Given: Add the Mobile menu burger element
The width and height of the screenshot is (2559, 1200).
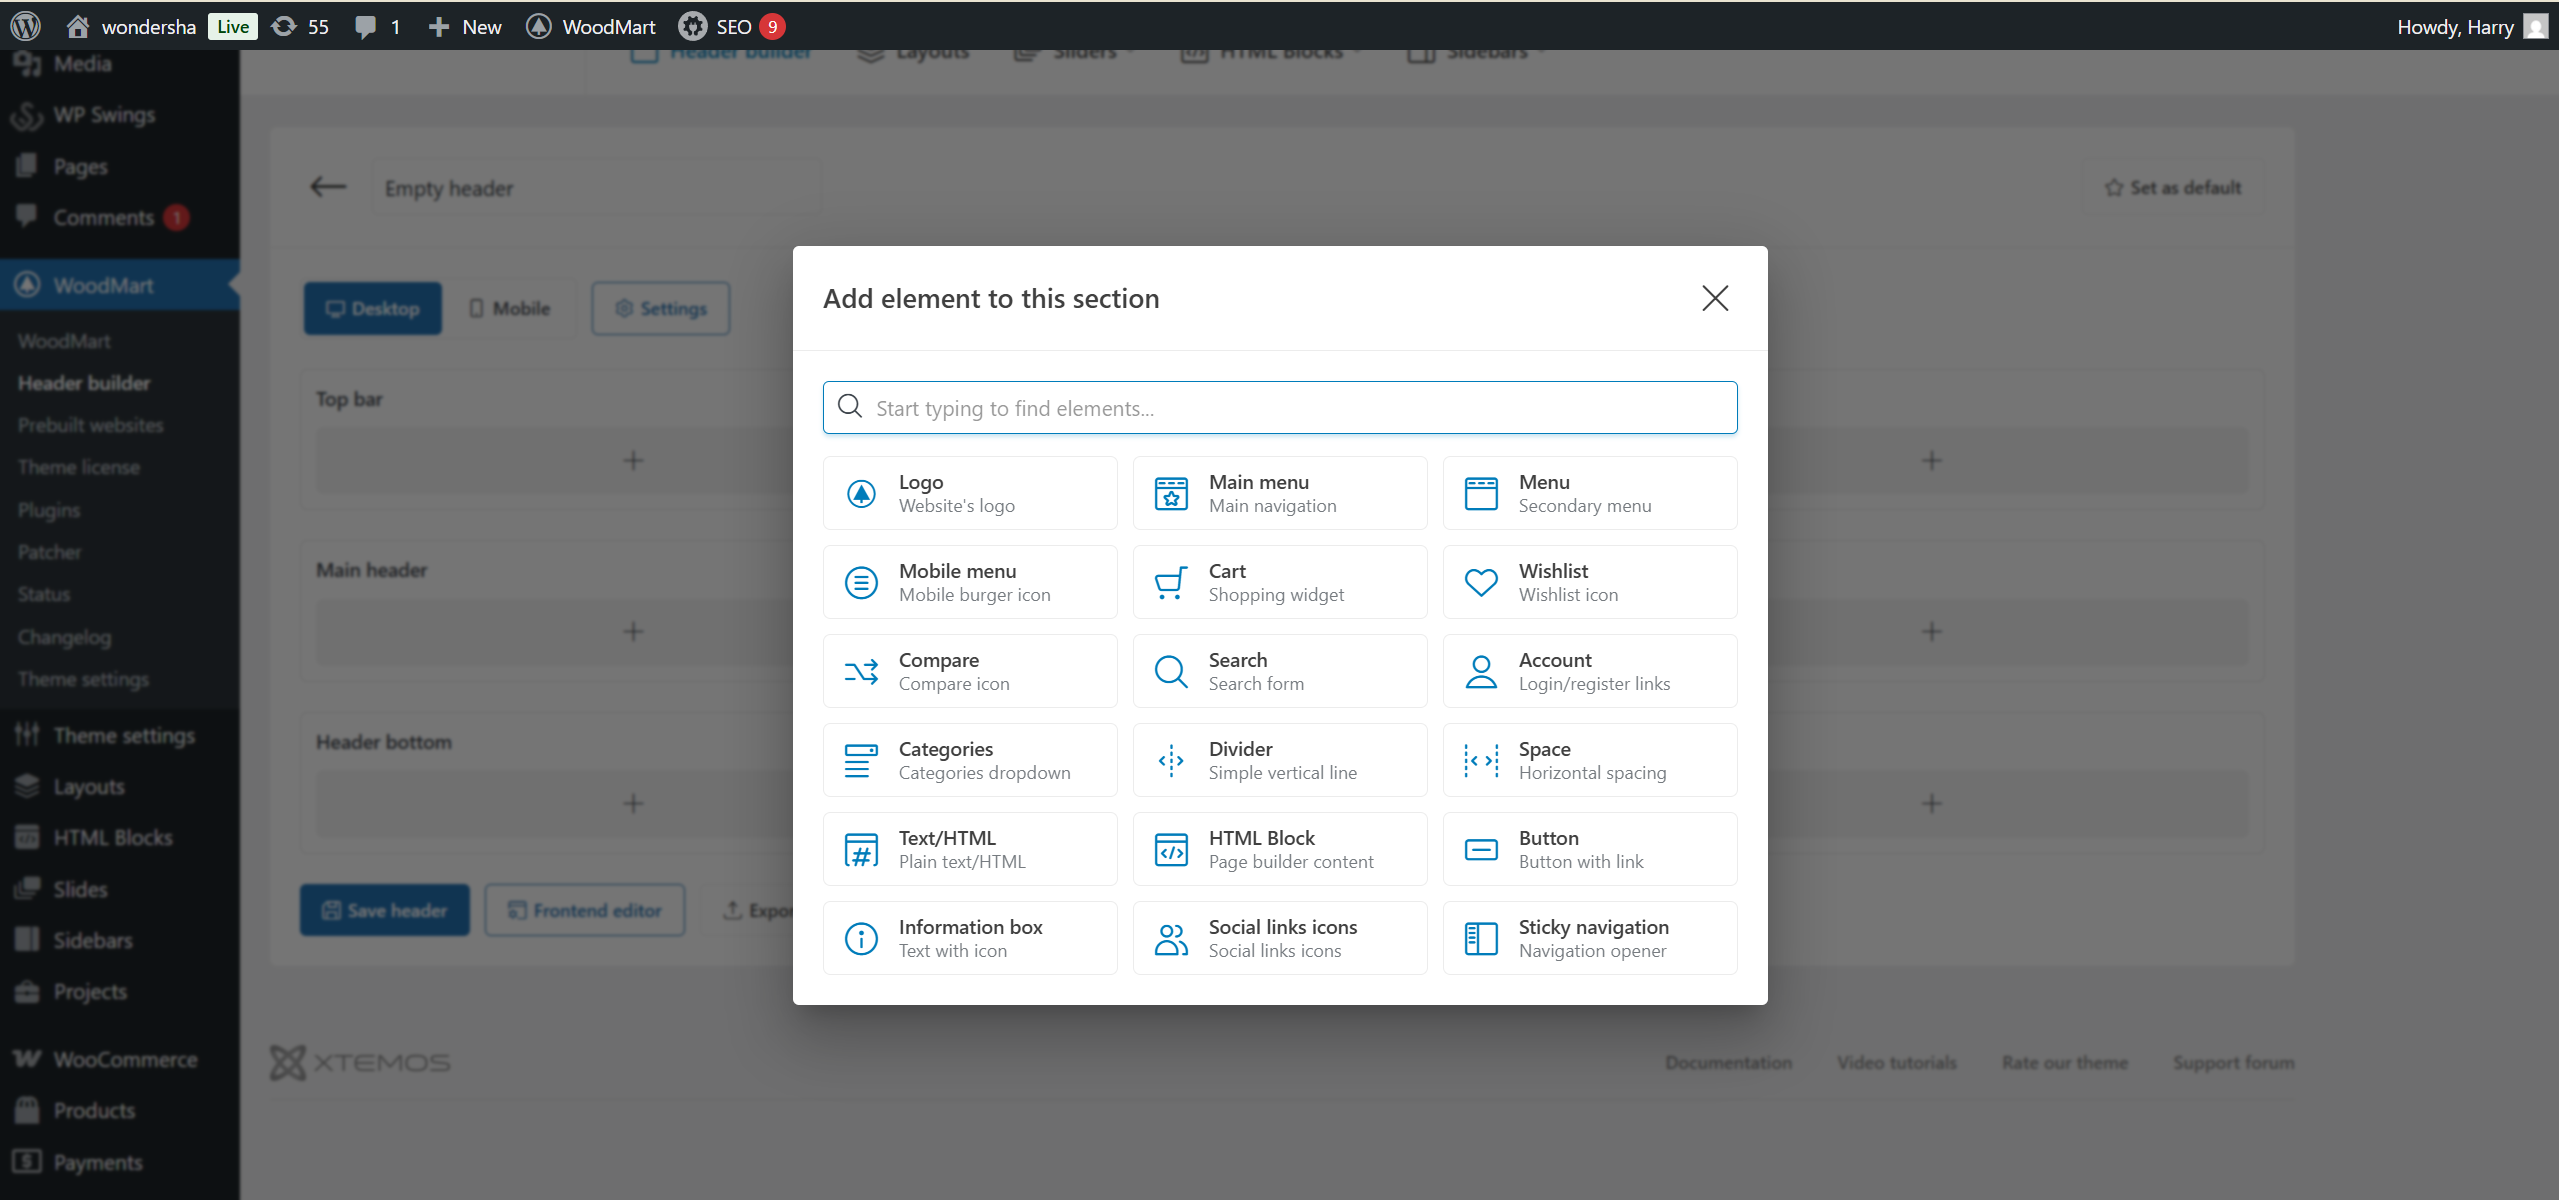Looking at the screenshot, I should 969,582.
